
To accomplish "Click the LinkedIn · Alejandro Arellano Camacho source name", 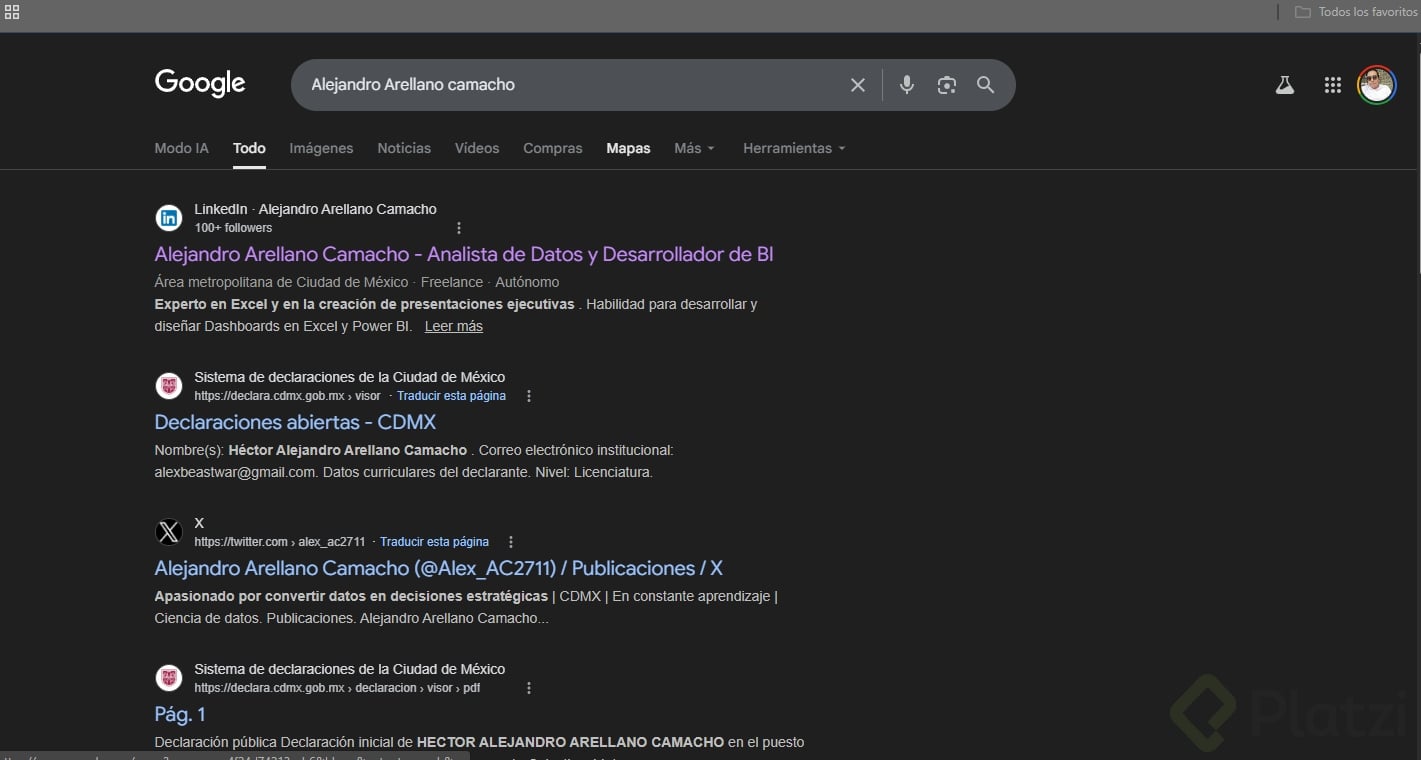I will tap(315, 209).
